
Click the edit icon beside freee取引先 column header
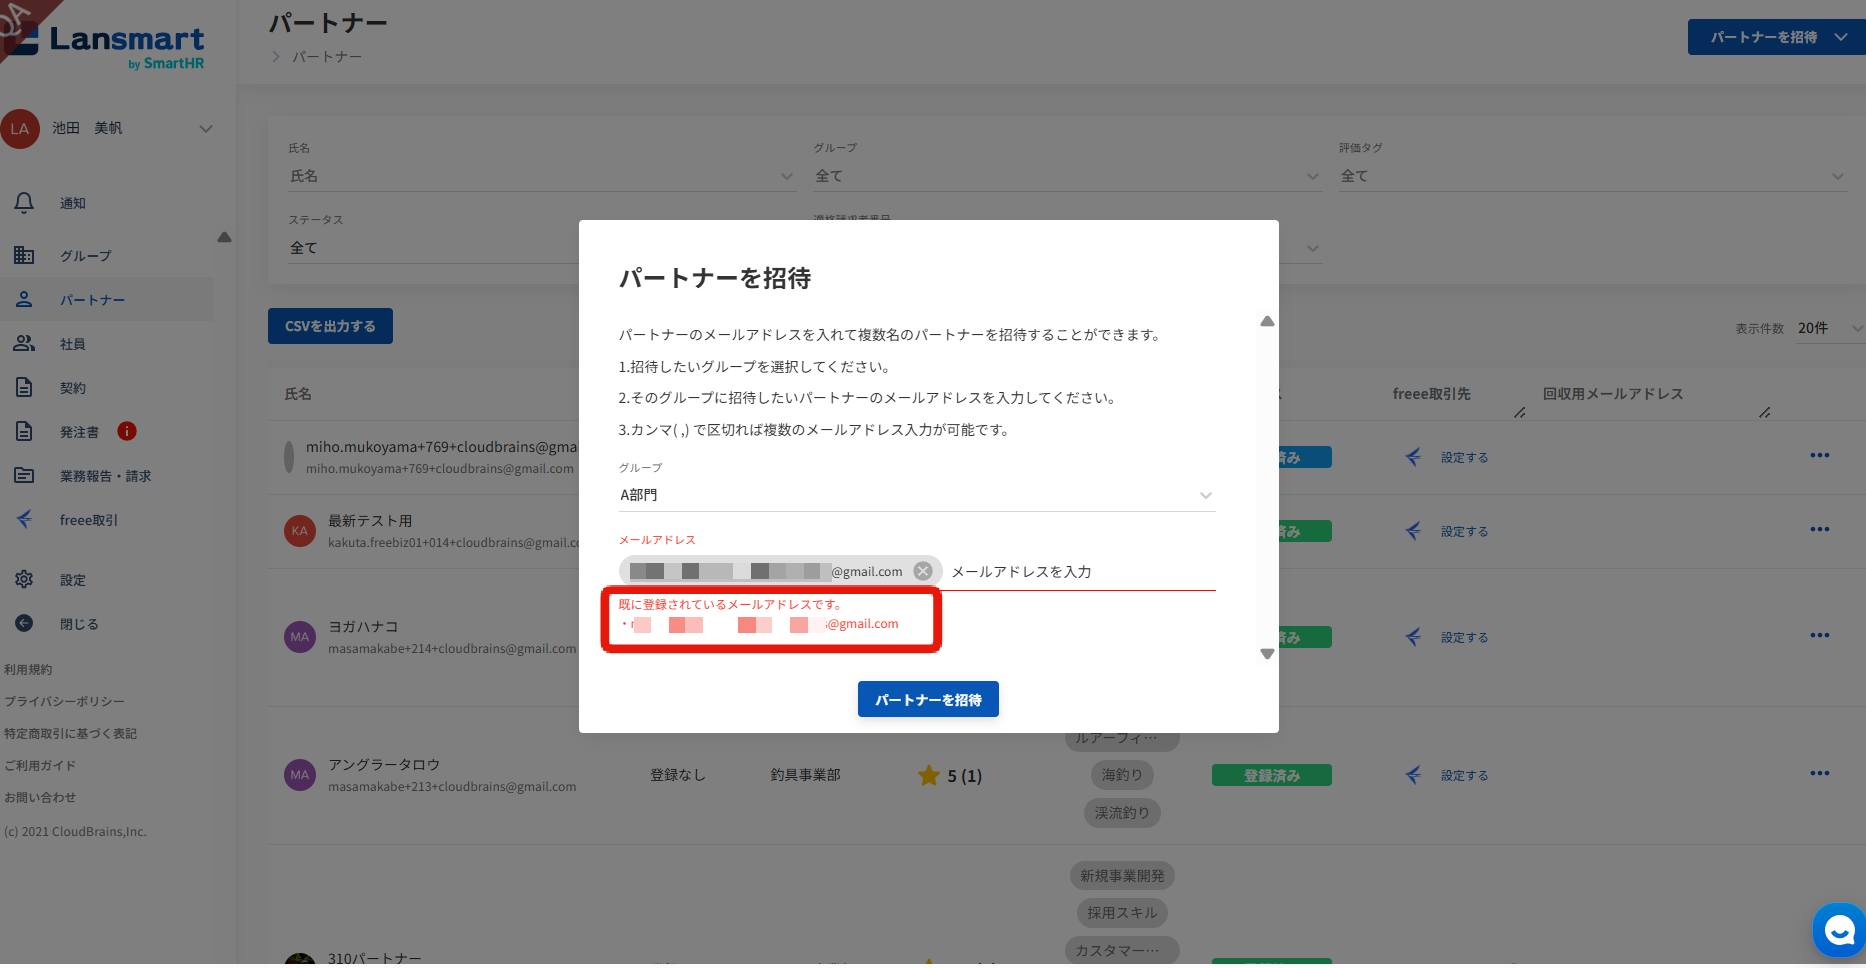tap(1519, 412)
